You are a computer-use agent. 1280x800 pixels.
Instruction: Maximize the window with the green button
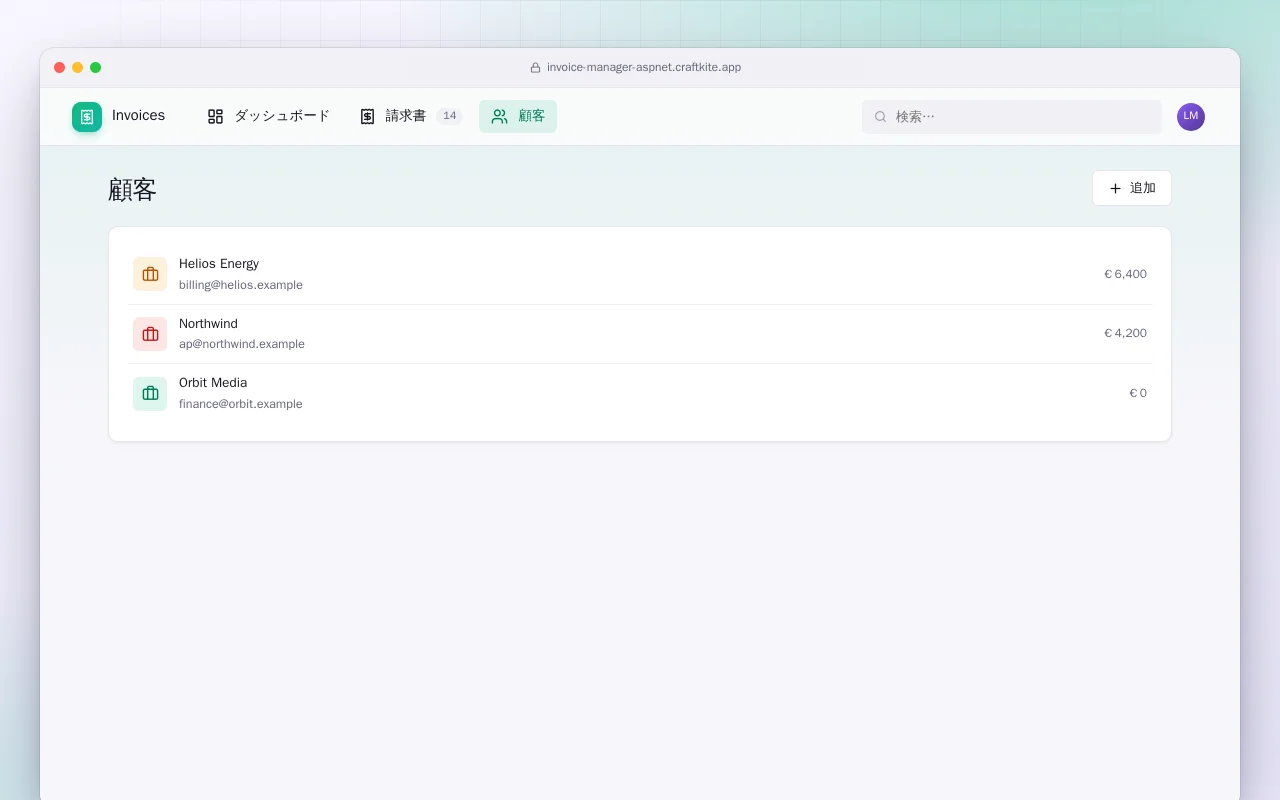coord(96,68)
